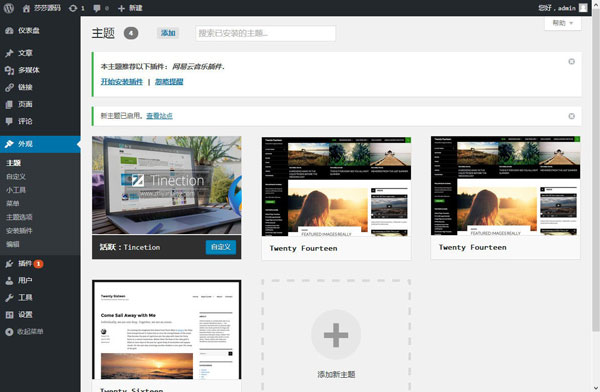Click the begin installing plugins link

pos(122,82)
